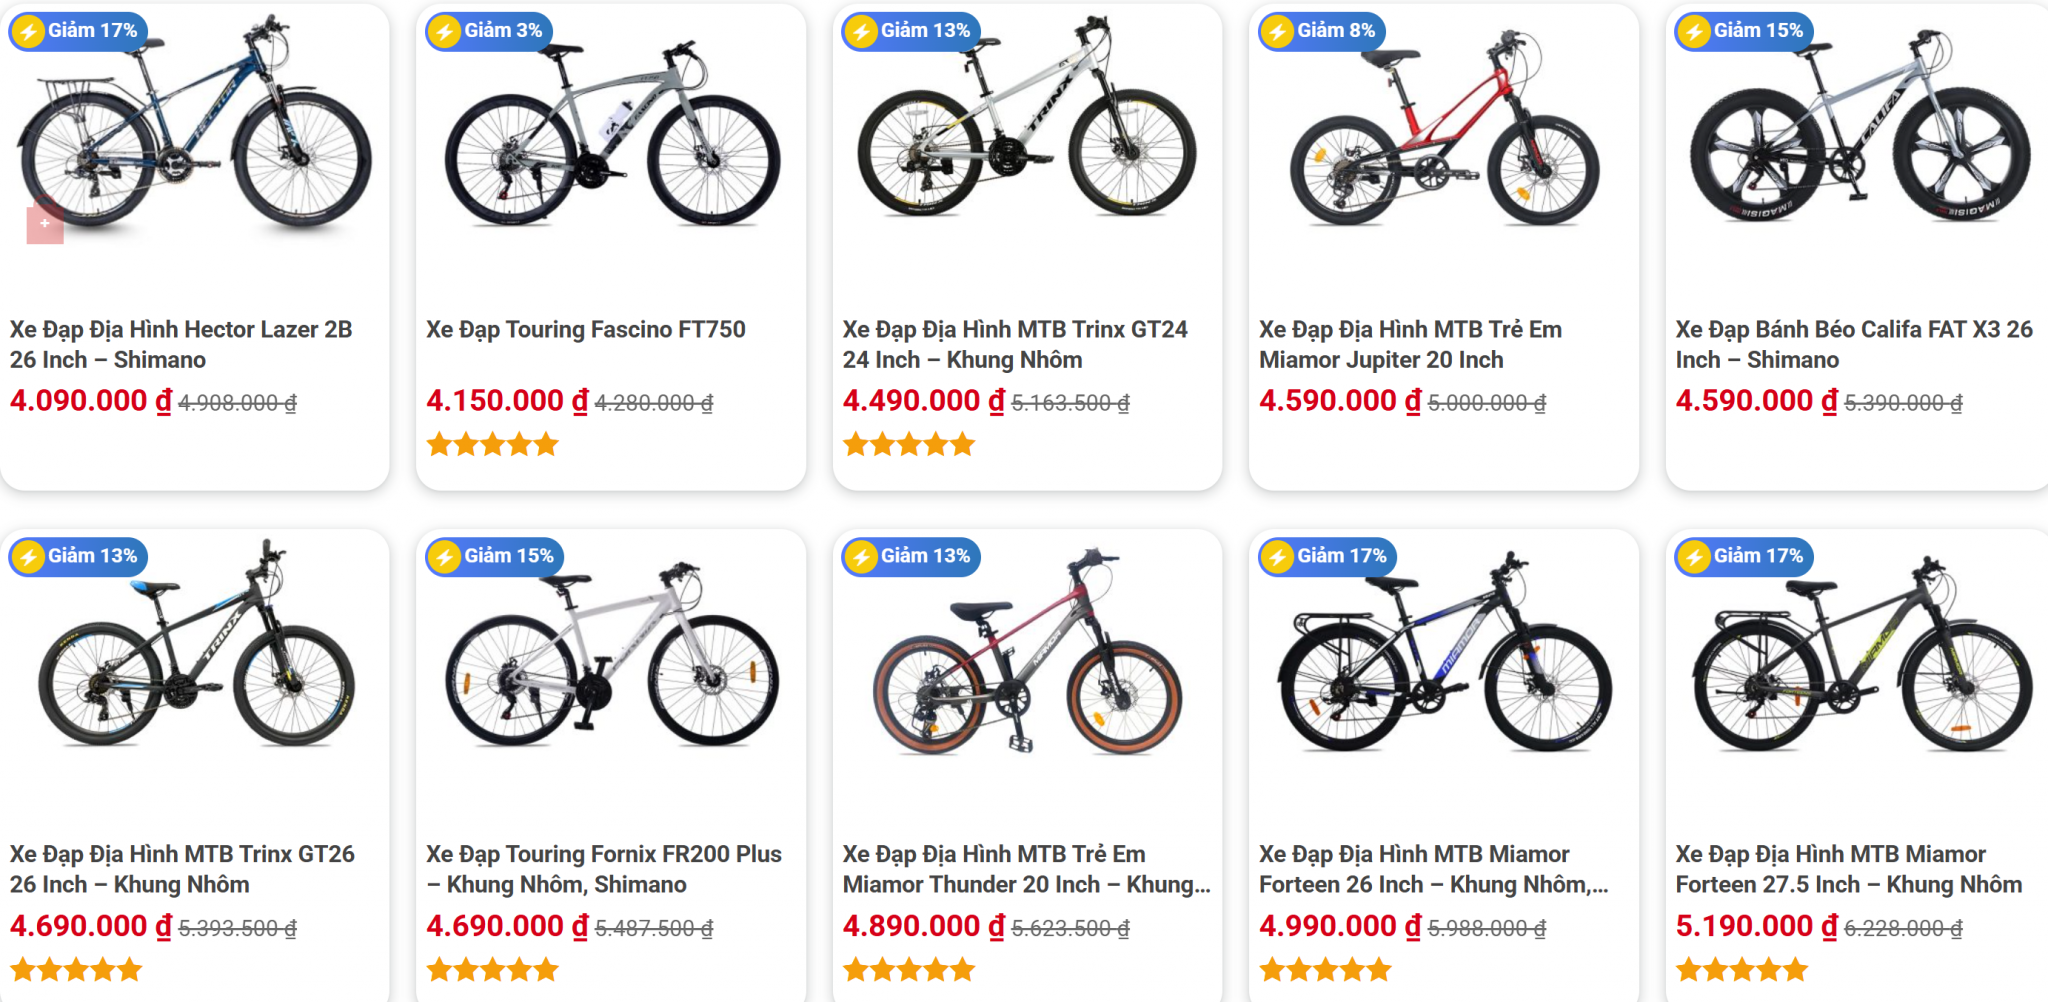Click the discount badge on Califa FAT X3
This screenshot has height=1002, width=2048.
tap(1743, 31)
